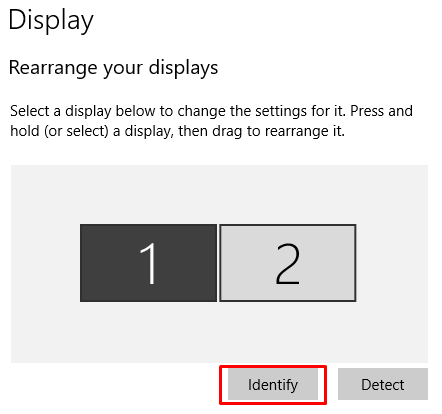Click the number 1 on the first display
This screenshot has height=414, width=442.
[x=148, y=263]
